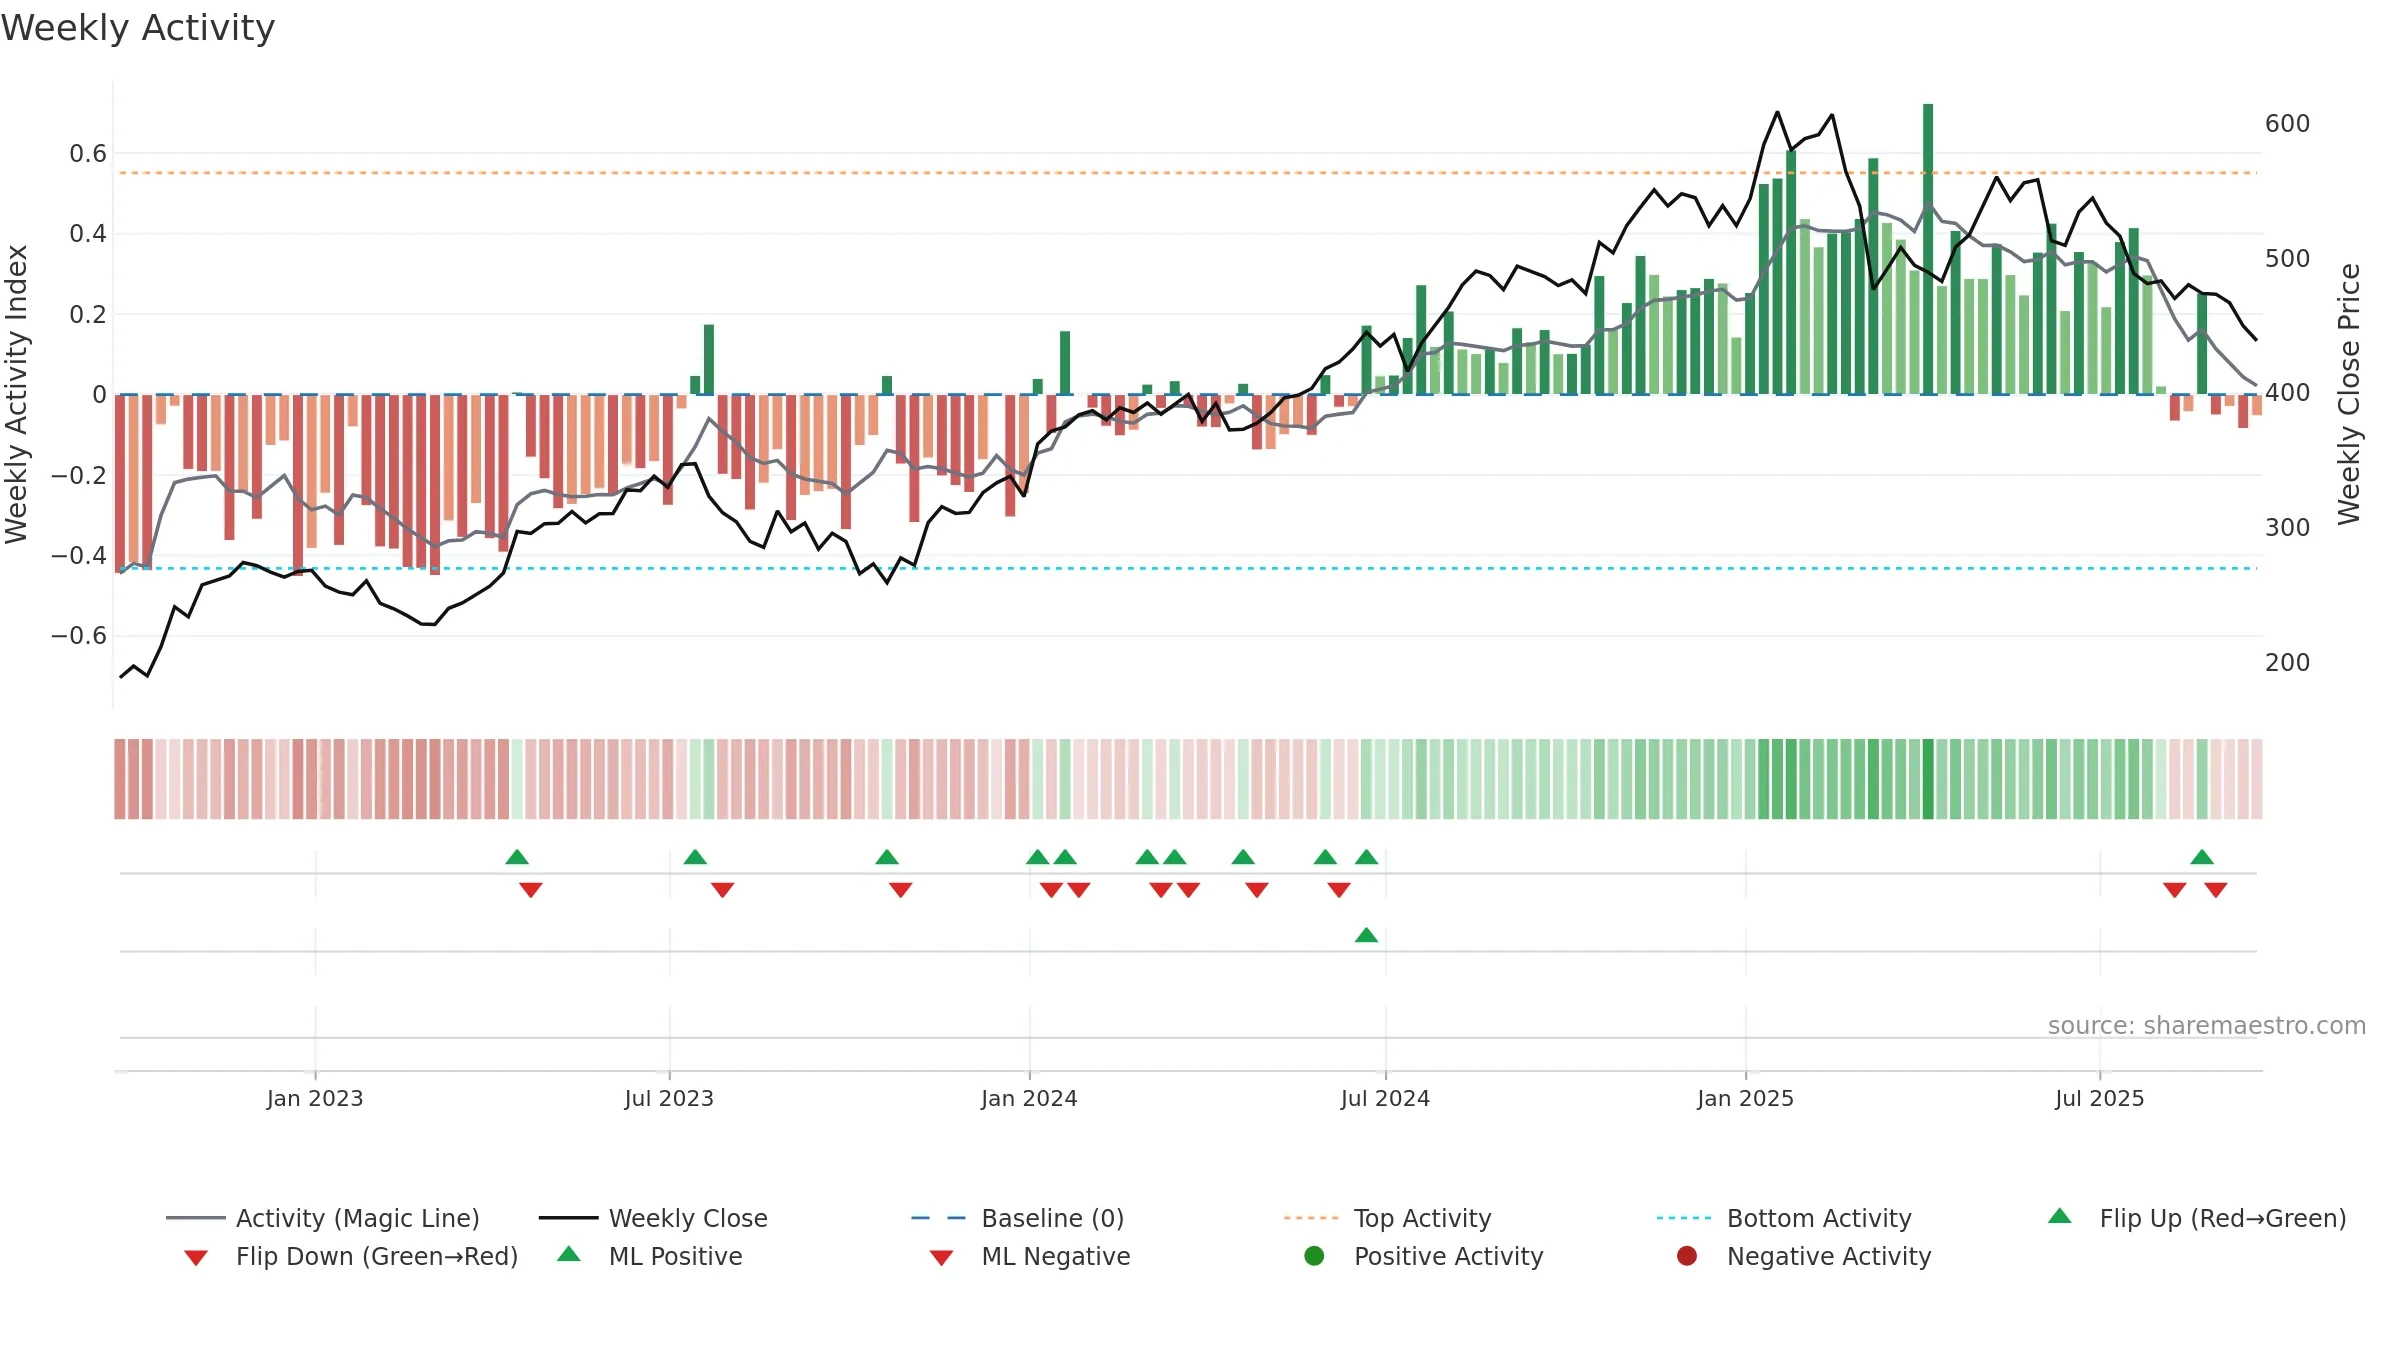The image size is (2400, 1350).
Task: Click the 300 tick on price axis
Action: pyautogui.click(x=2287, y=527)
